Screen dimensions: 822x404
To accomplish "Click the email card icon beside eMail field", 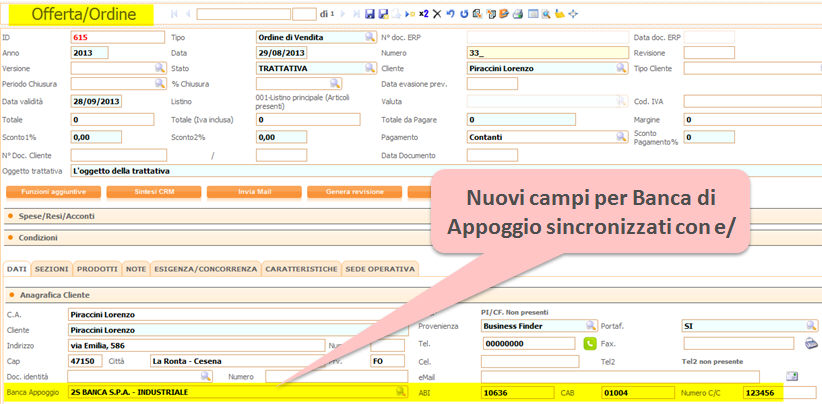I will coord(792,376).
